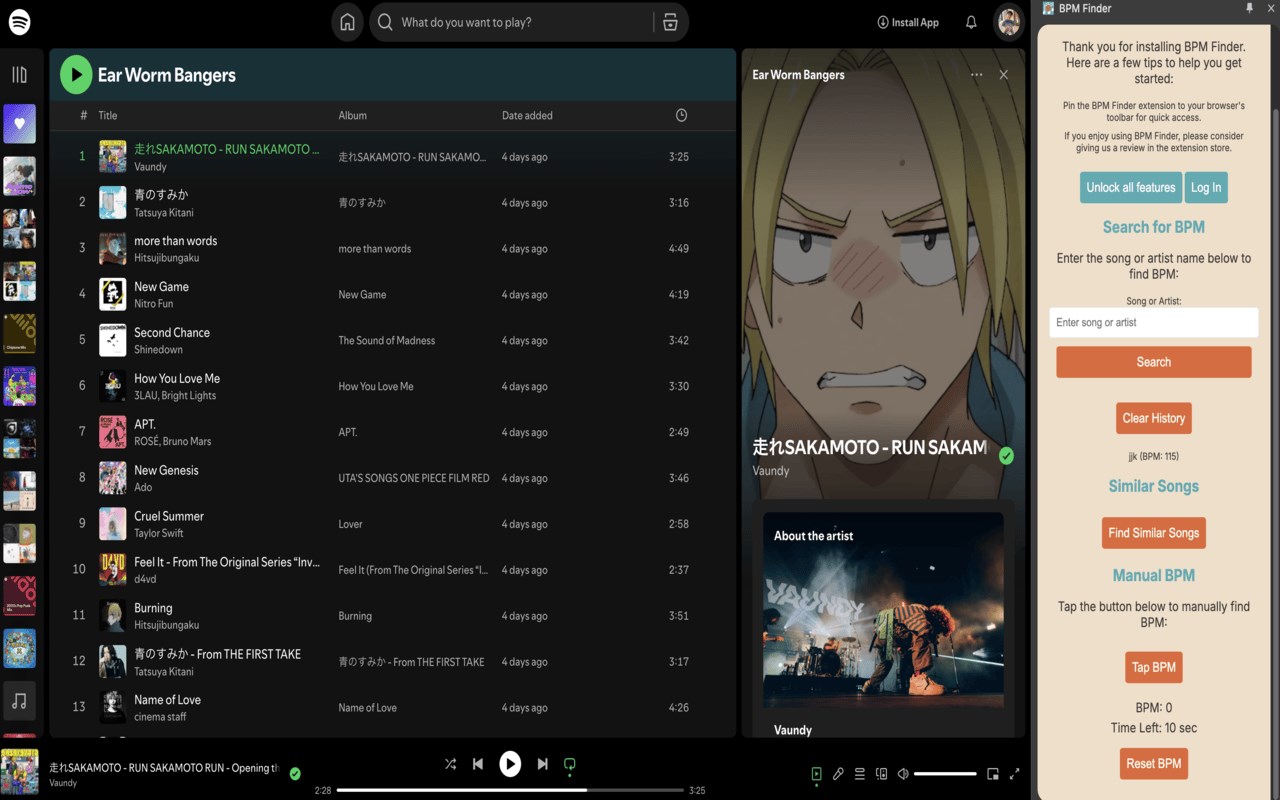Viewport: 1280px width, 800px height.
Task: Click the green saved checkmark beside song title in panel
Action: [x=1006, y=456]
